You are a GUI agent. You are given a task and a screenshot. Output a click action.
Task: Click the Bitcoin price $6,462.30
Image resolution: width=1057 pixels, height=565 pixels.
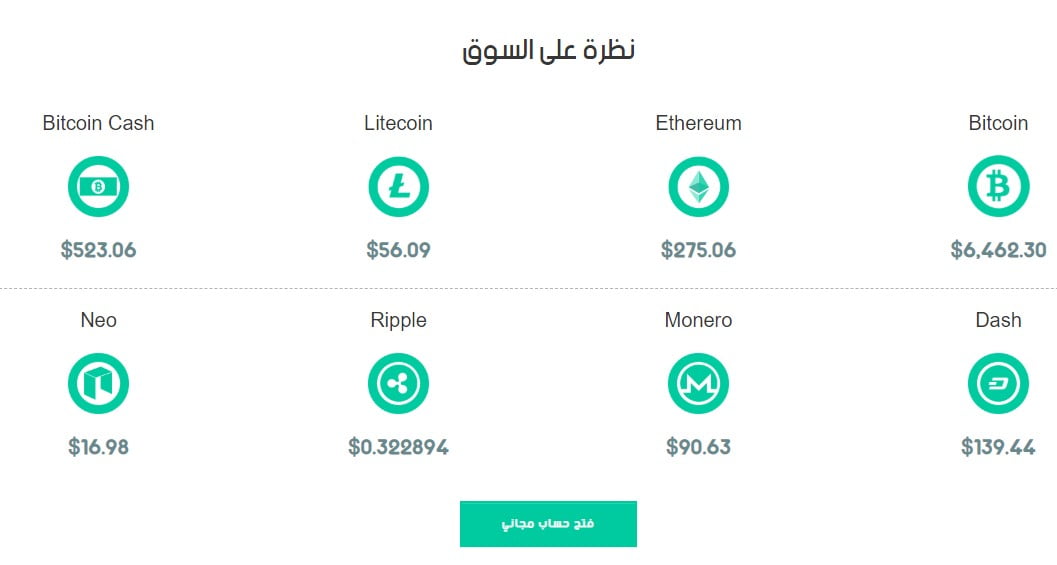pos(998,250)
